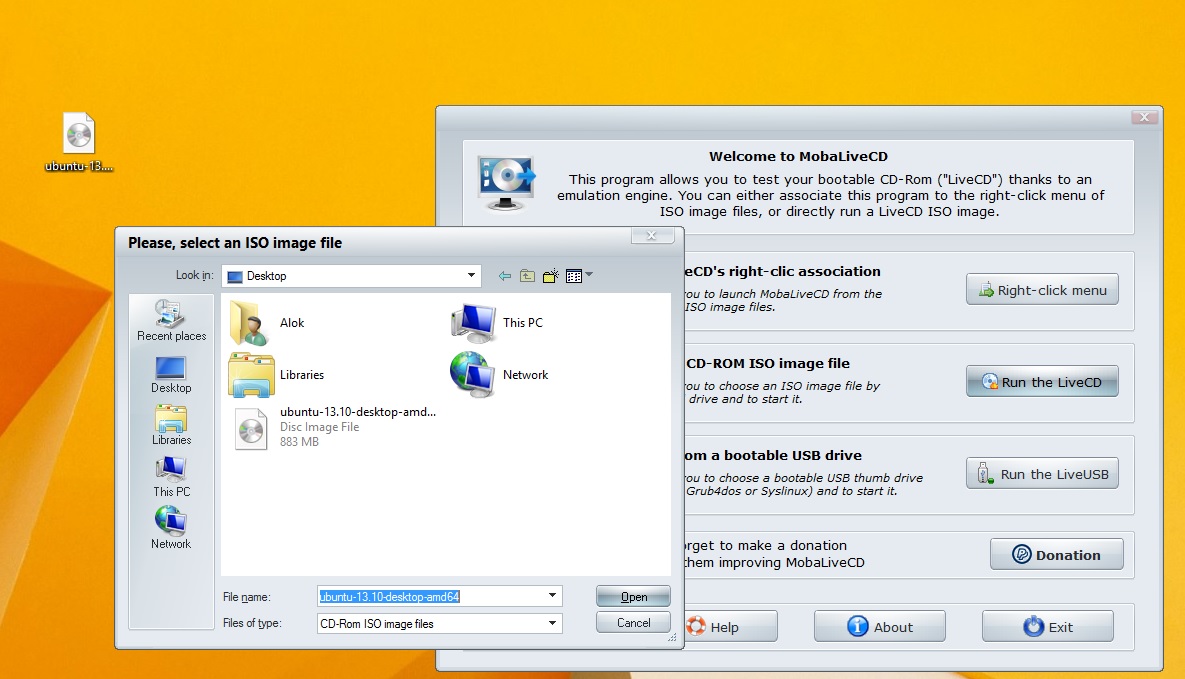Create a new folder in Desktop
Screen dimensions: 1185x679
coord(550,276)
